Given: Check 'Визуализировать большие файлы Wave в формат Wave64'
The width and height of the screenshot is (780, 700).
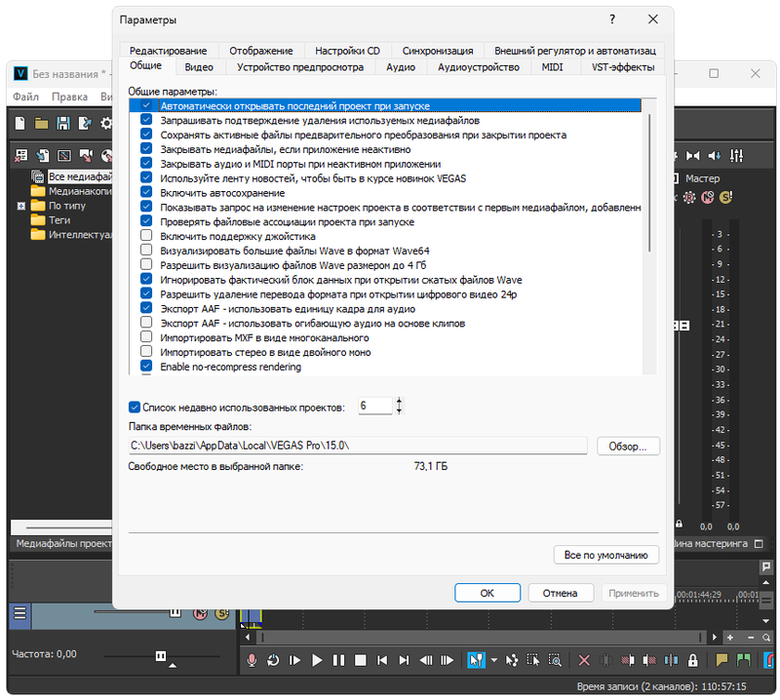Looking at the screenshot, I should (x=146, y=250).
